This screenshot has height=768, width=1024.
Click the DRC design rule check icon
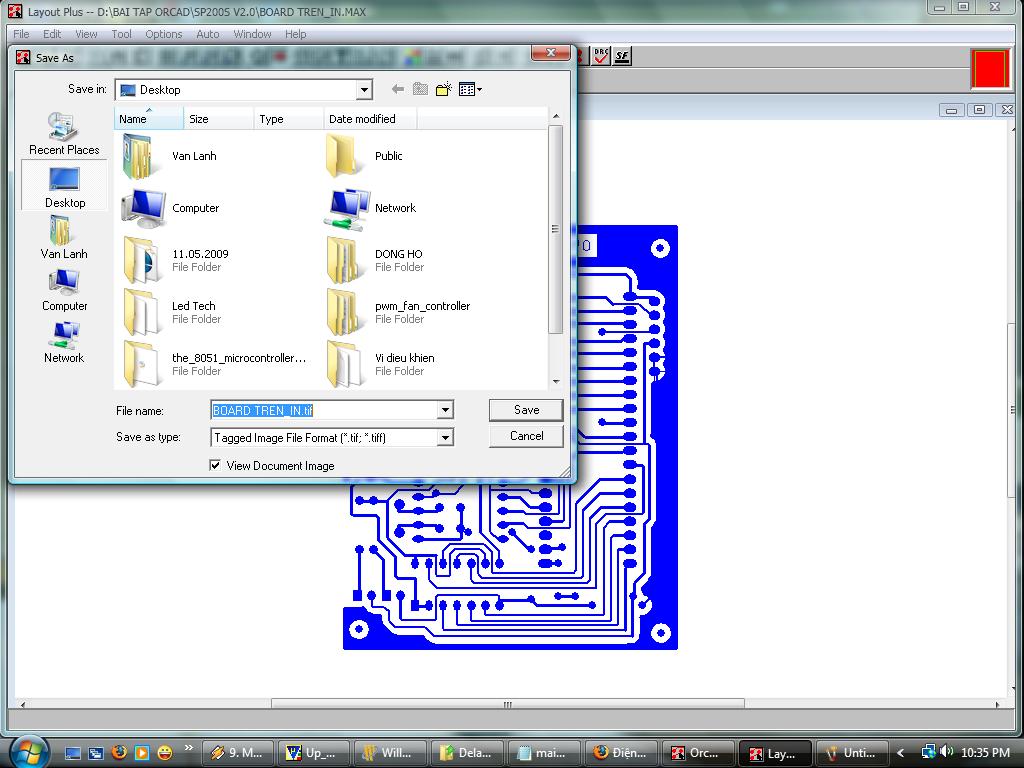point(601,56)
